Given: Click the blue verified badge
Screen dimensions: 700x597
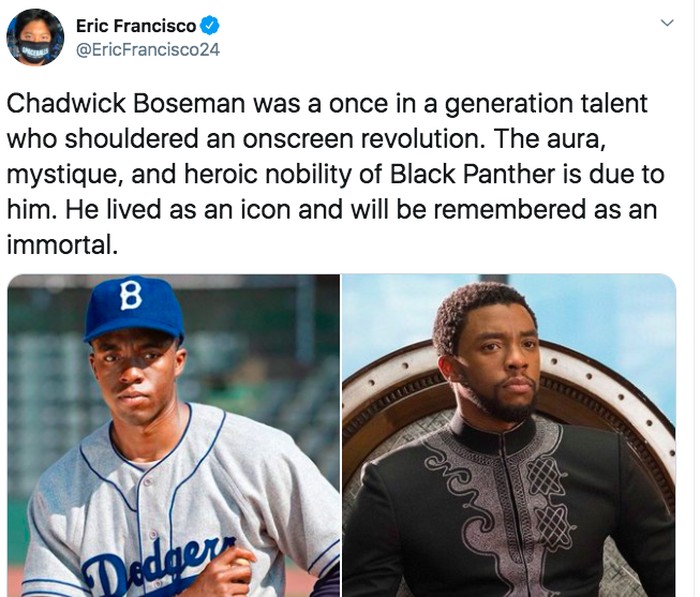Looking at the screenshot, I should pos(209,25).
